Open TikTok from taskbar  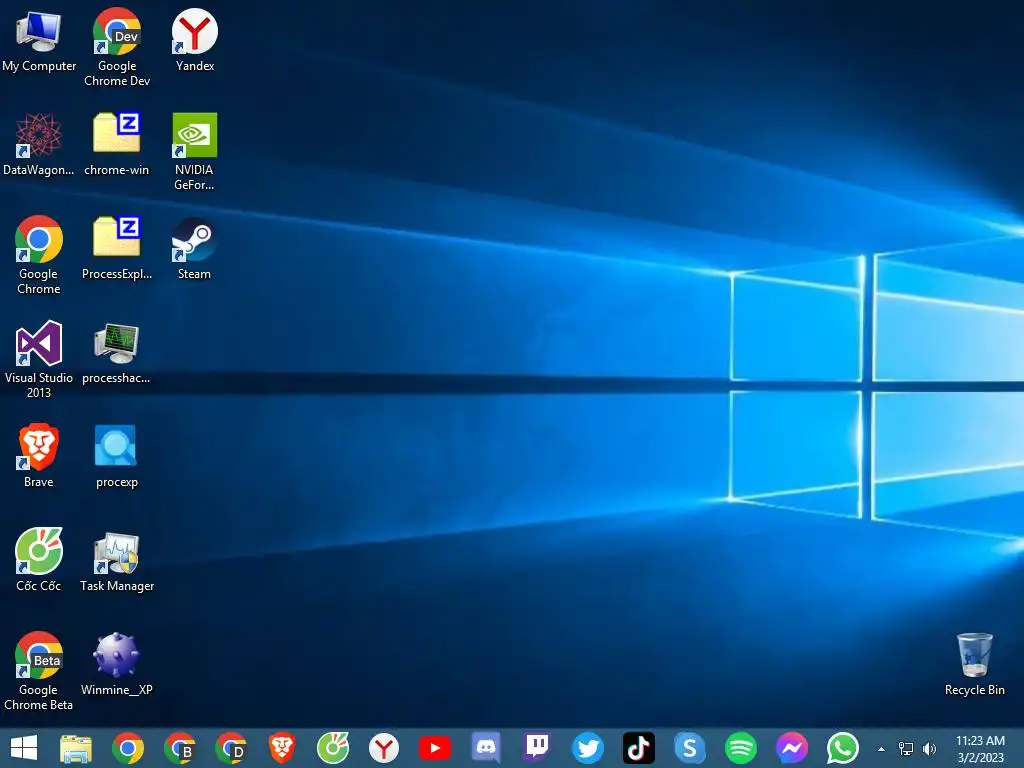(639, 748)
